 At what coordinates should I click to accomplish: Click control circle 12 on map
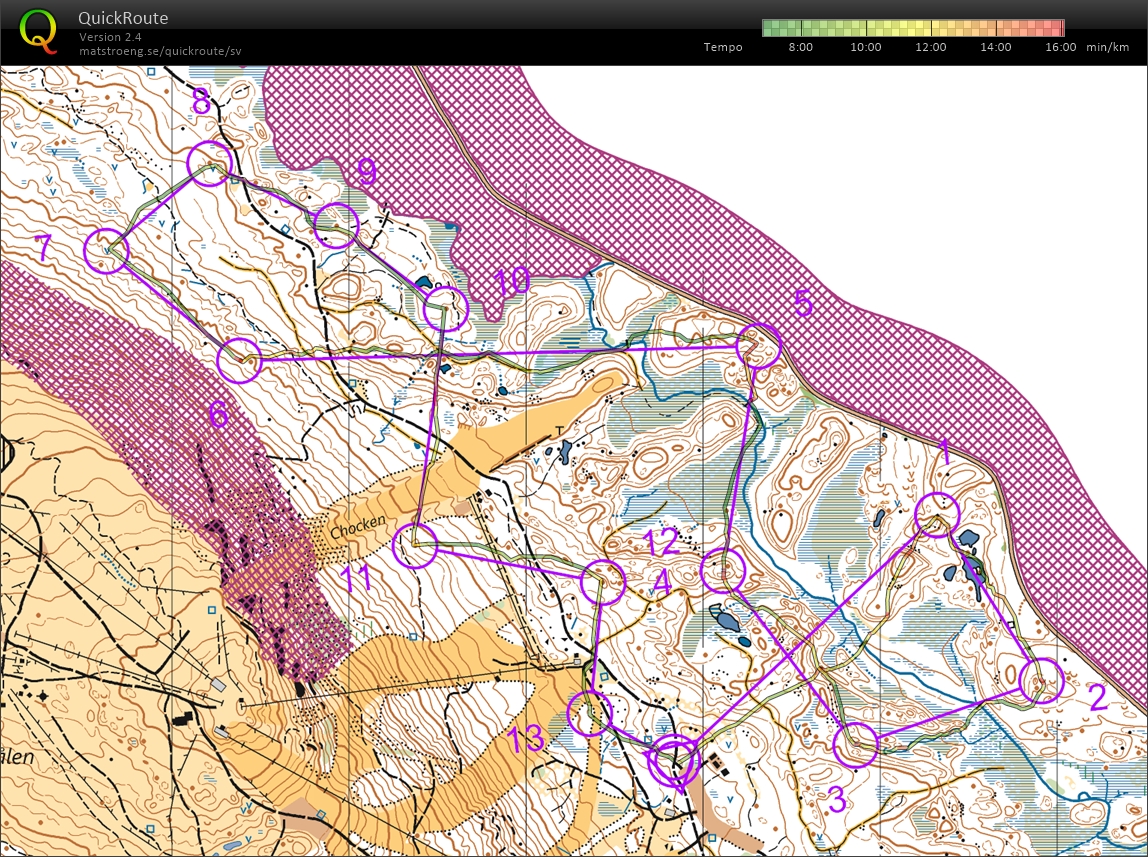[x=723, y=570]
